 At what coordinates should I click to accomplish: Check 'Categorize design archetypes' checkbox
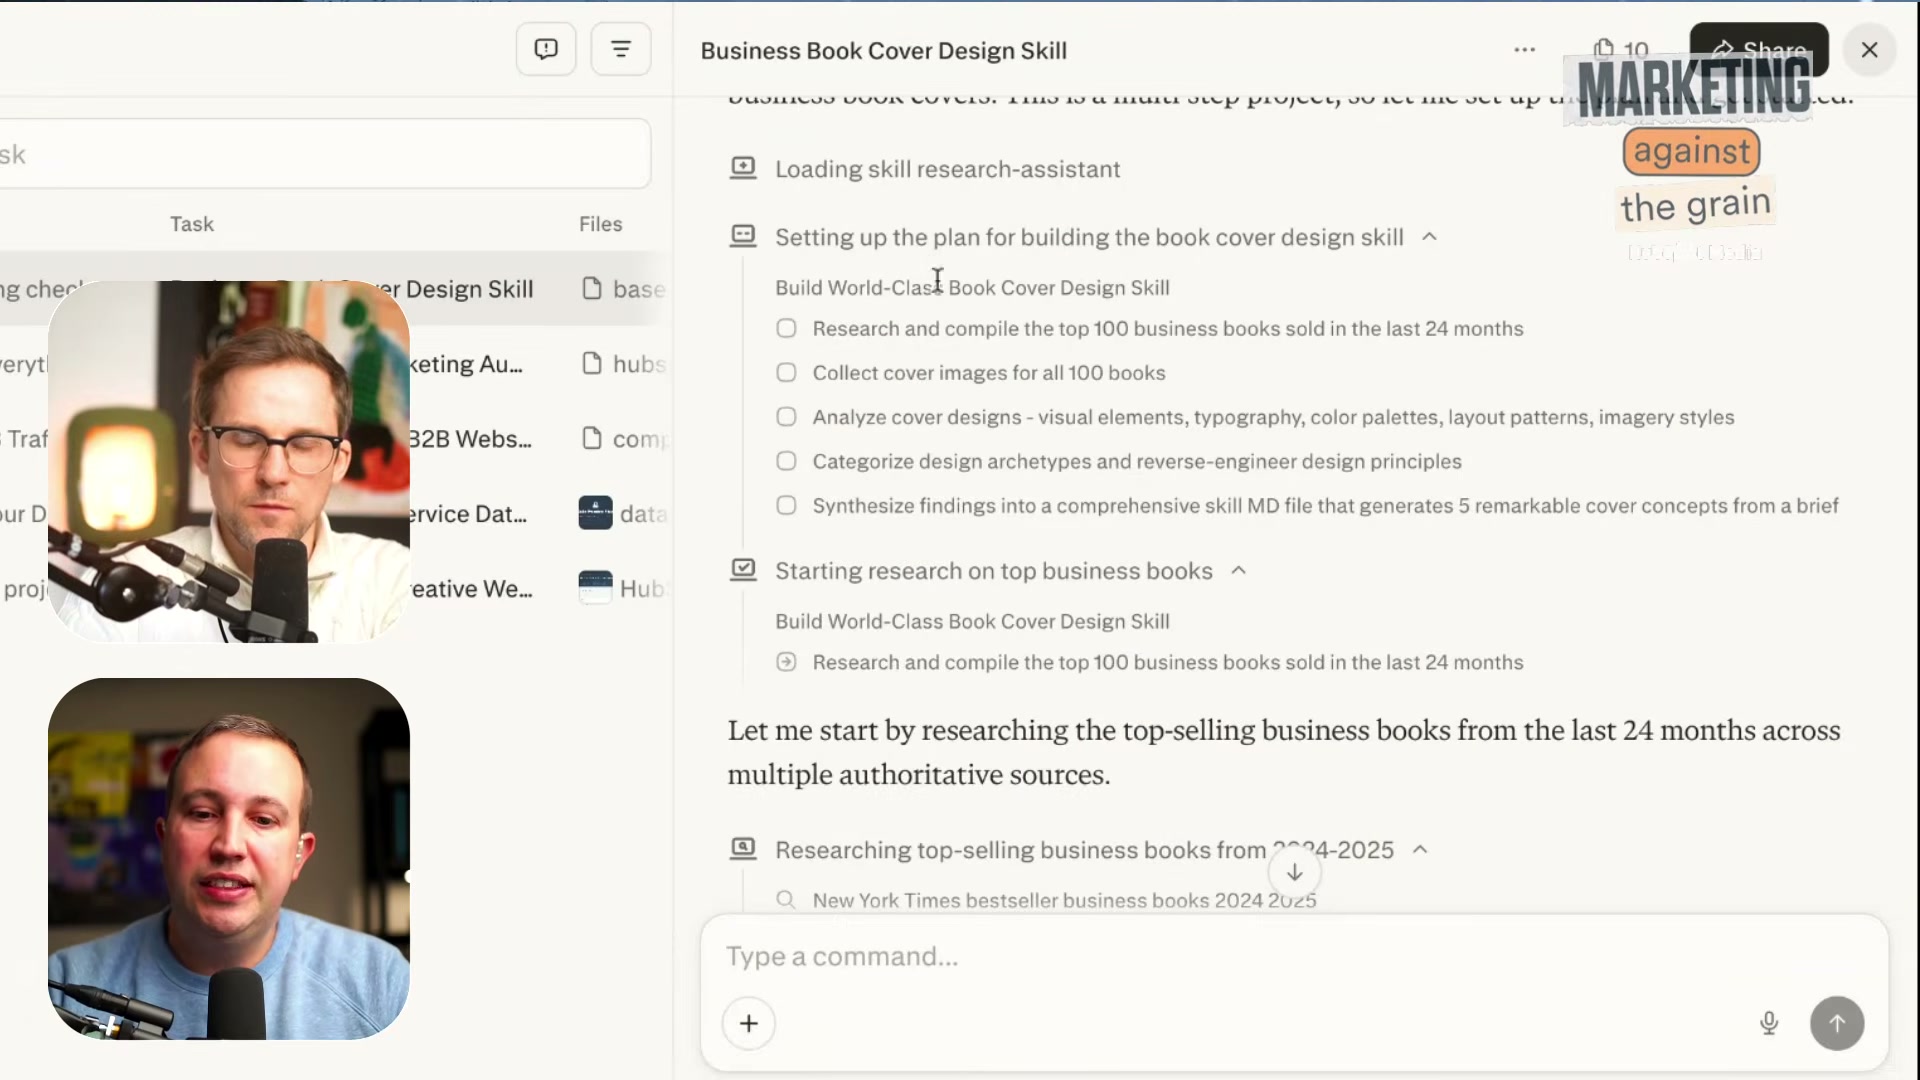(x=786, y=461)
